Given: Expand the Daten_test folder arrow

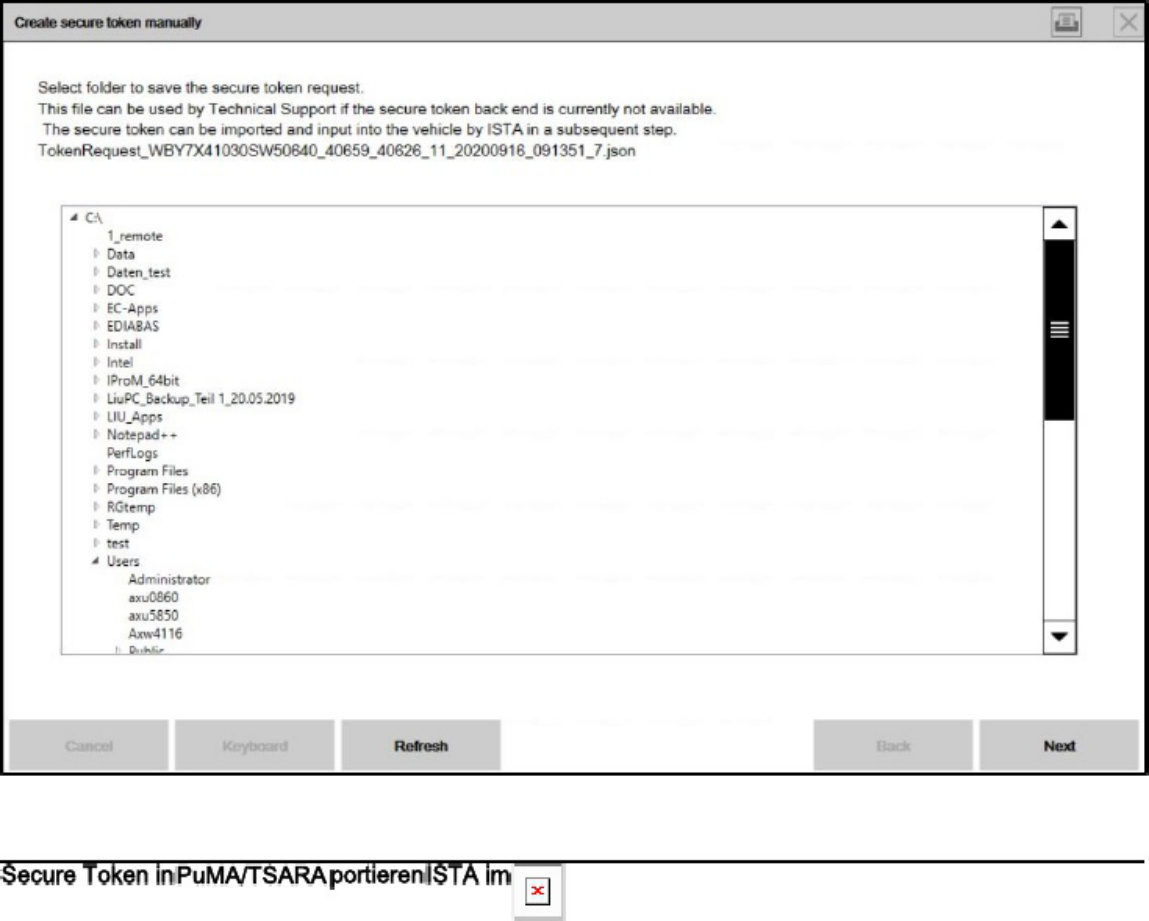Looking at the screenshot, I should (x=96, y=272).
